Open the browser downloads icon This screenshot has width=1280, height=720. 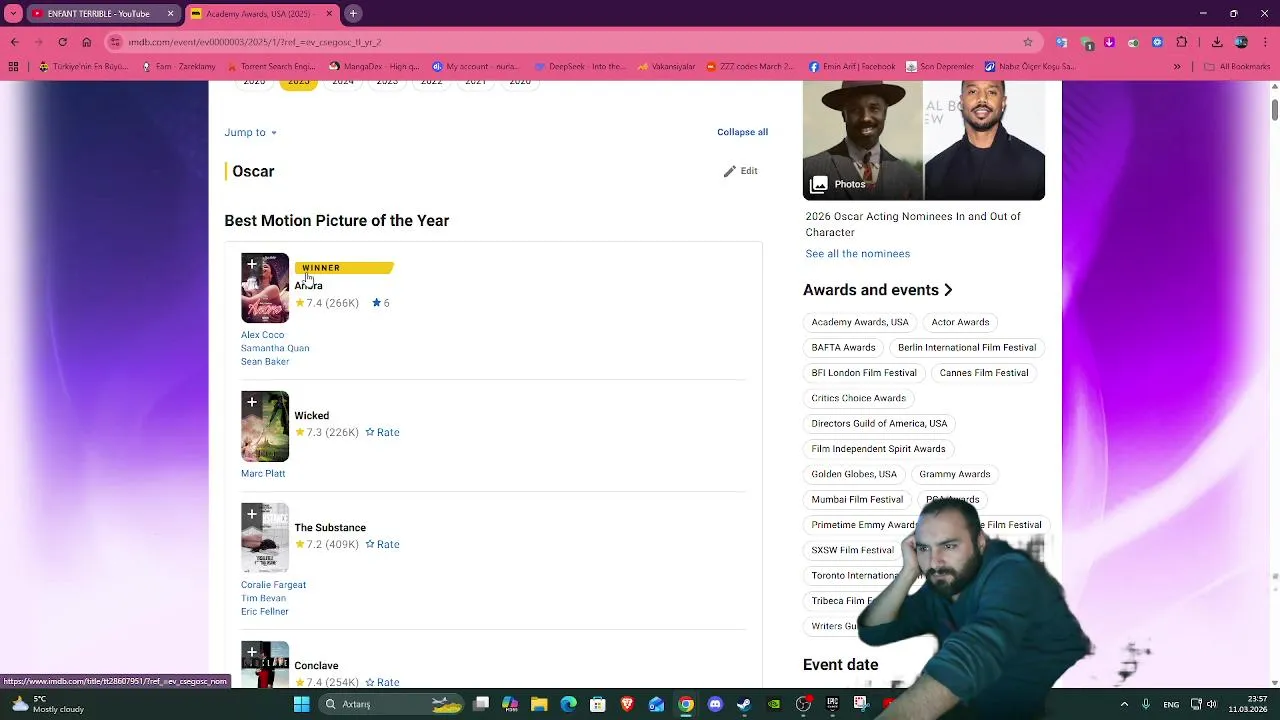(1217, 42)
